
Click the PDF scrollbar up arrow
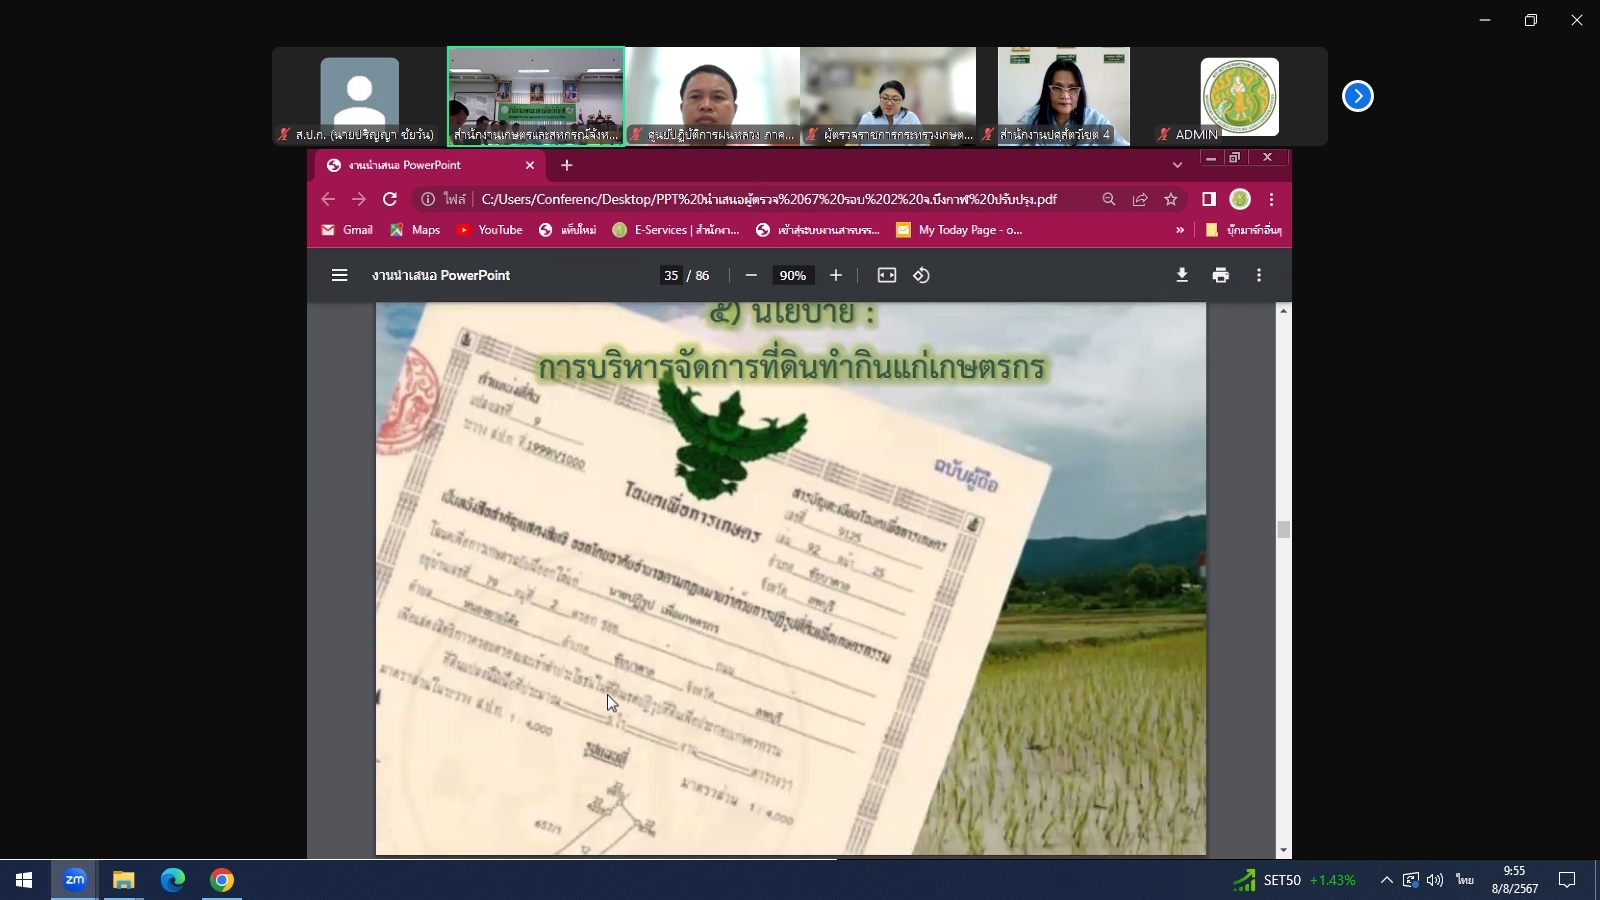coord(1284,311)
